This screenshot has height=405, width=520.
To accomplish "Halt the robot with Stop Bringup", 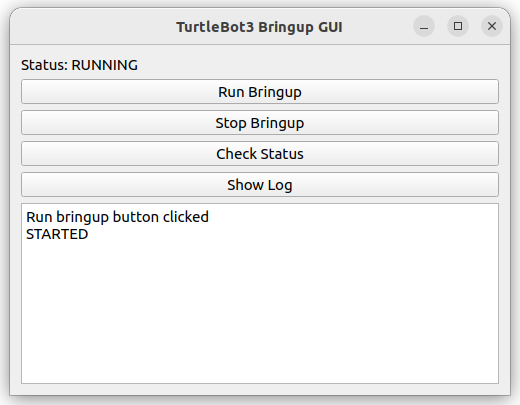I will [260, 123].
